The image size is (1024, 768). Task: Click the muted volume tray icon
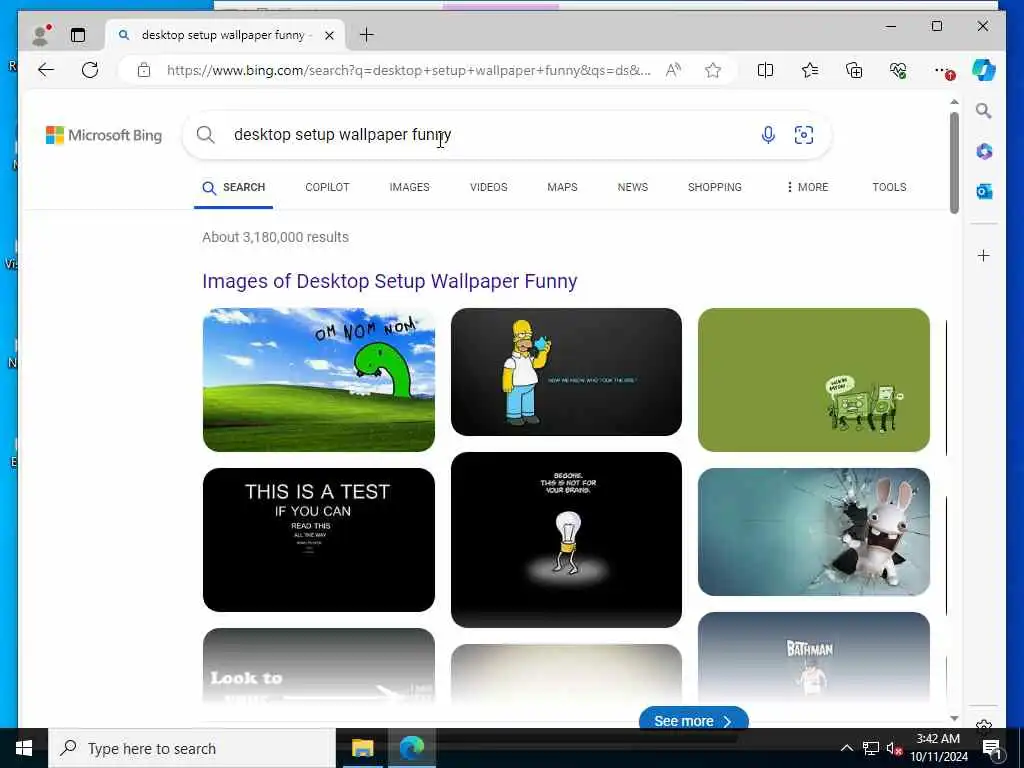coord(893,748)
